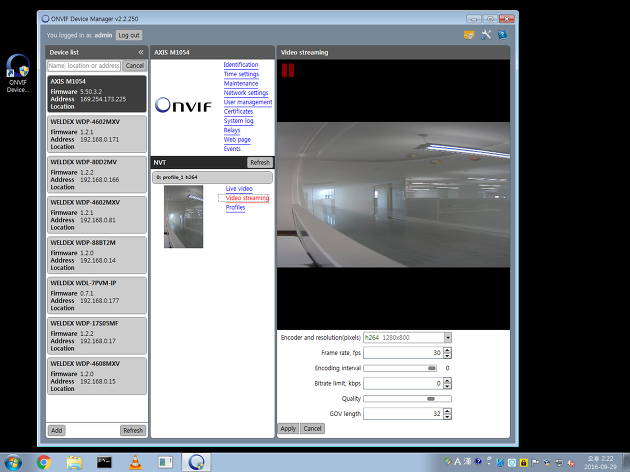
Task: Click the Bitrate limit input field
Action: click(x=403, y=383)
